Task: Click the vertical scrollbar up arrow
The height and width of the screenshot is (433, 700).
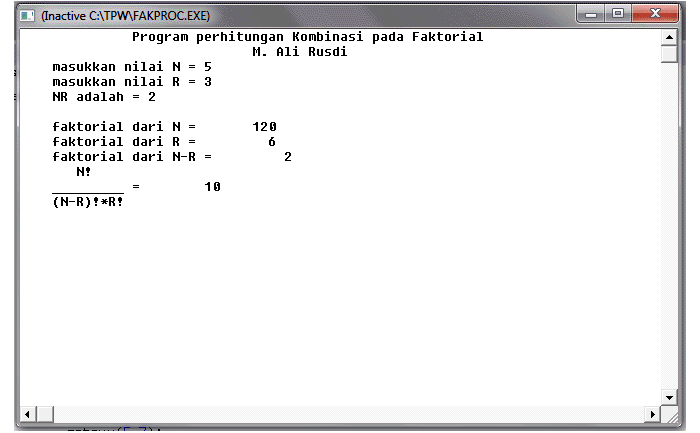Action: 669,37
